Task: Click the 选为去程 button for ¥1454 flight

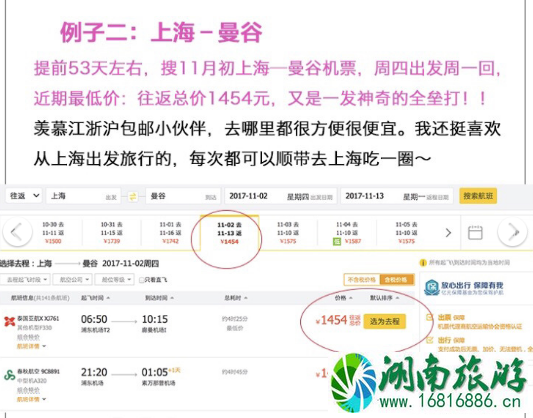Action: pos(384,321)
